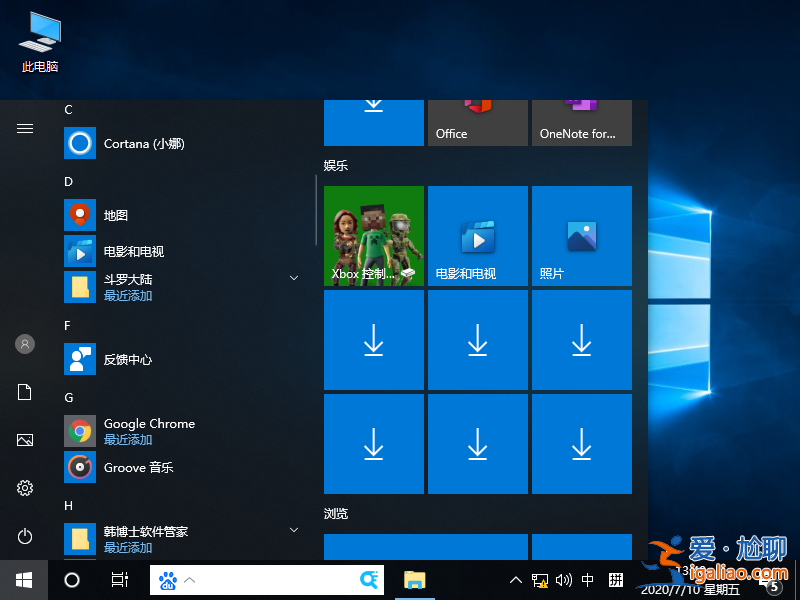Launch the 地图 maps app

tap(116, 216)
